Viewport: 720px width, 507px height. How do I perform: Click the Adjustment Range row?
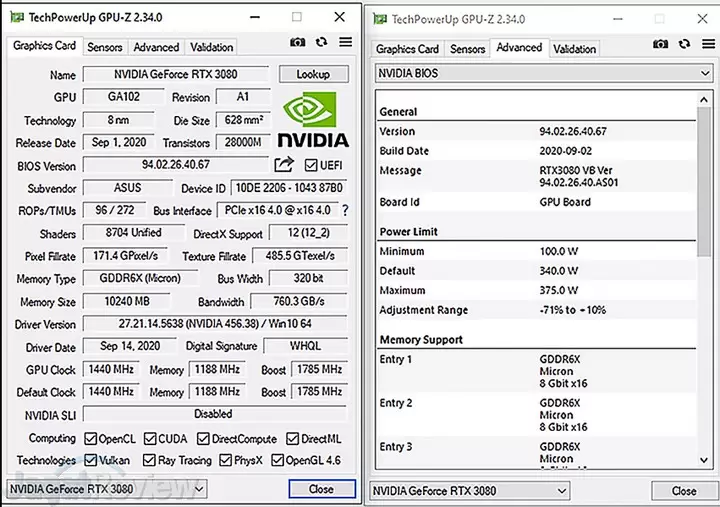(x=537, y=310)
